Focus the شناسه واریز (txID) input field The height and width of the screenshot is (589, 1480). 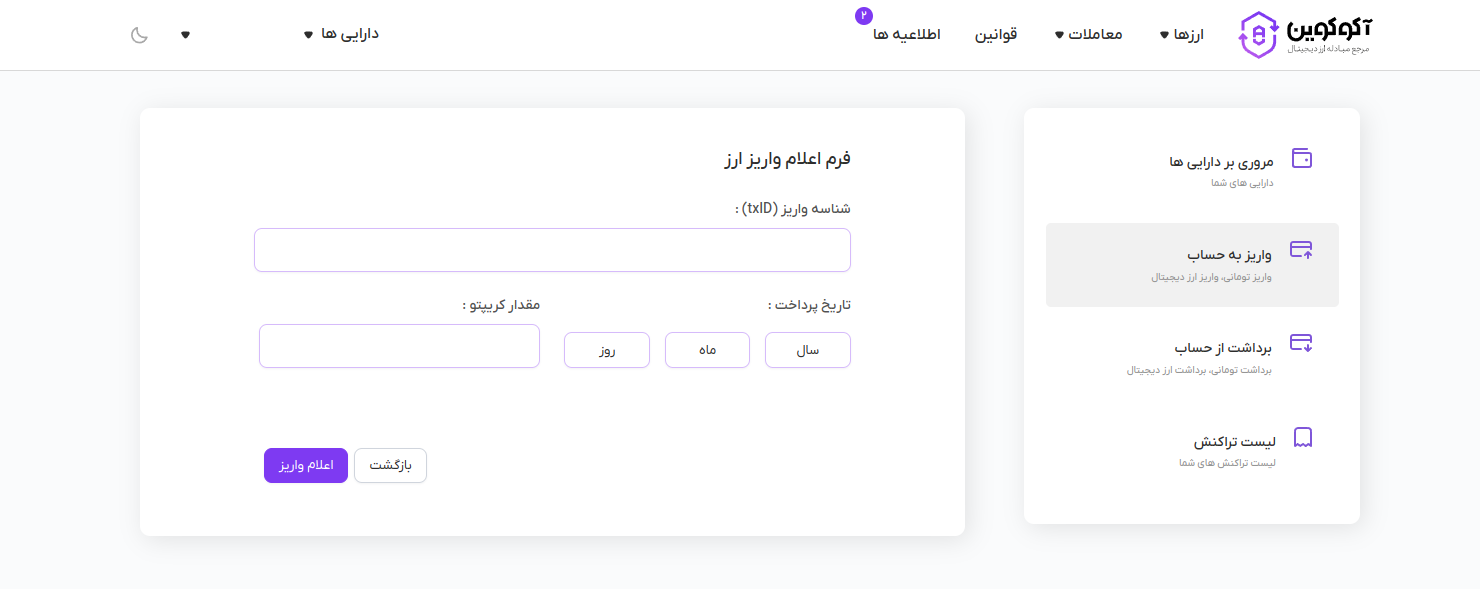pos(552,250)
